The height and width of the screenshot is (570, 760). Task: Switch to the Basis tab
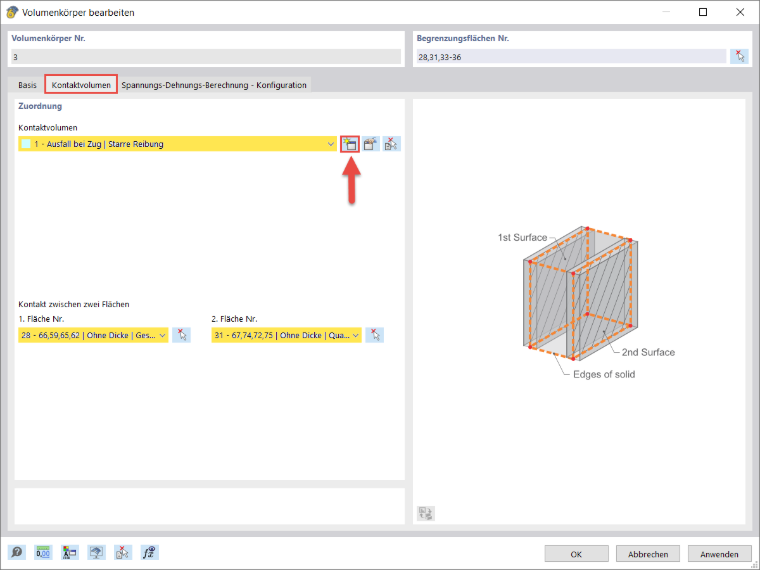point(27,85)
